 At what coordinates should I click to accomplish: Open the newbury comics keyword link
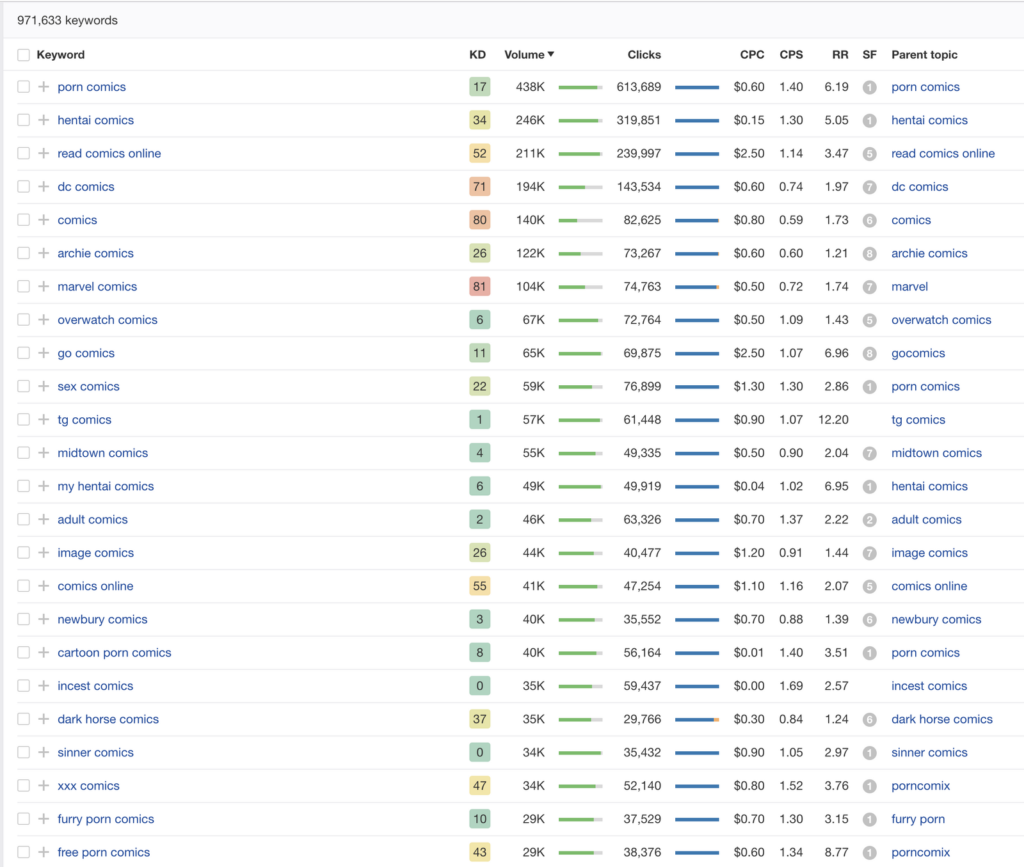click(103, 620)
